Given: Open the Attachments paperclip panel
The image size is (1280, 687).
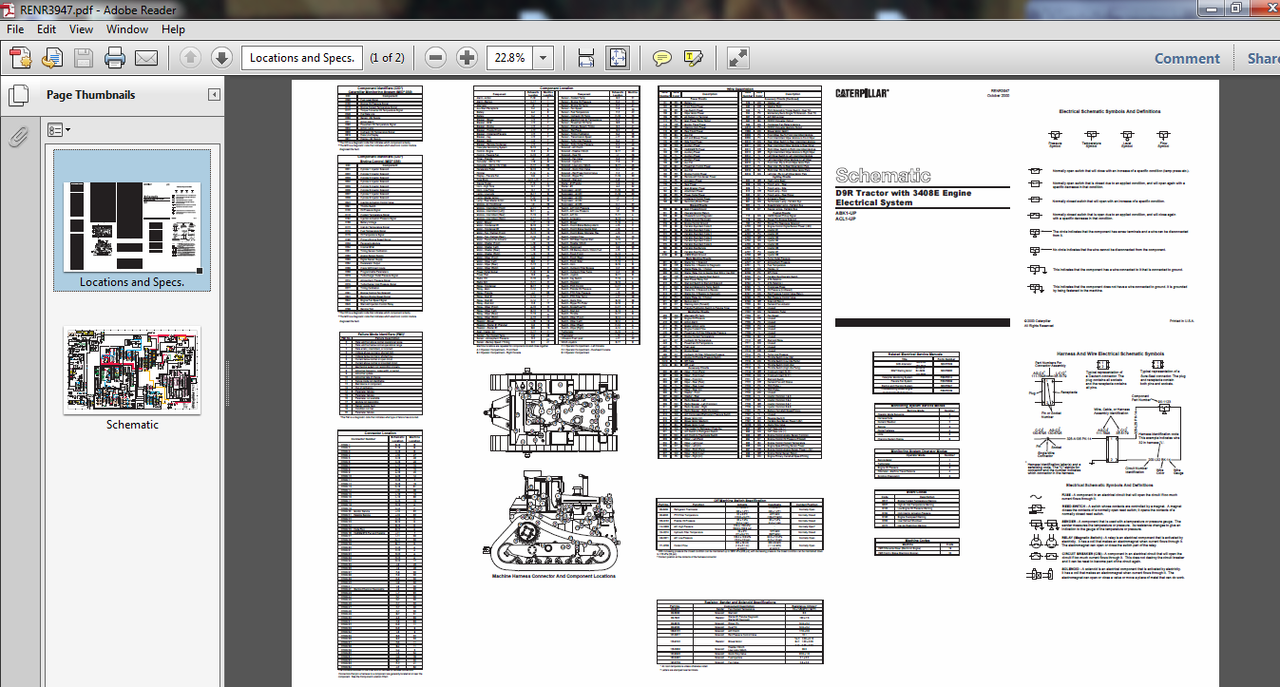Looking at the screenshot, I should click(18, 136).
